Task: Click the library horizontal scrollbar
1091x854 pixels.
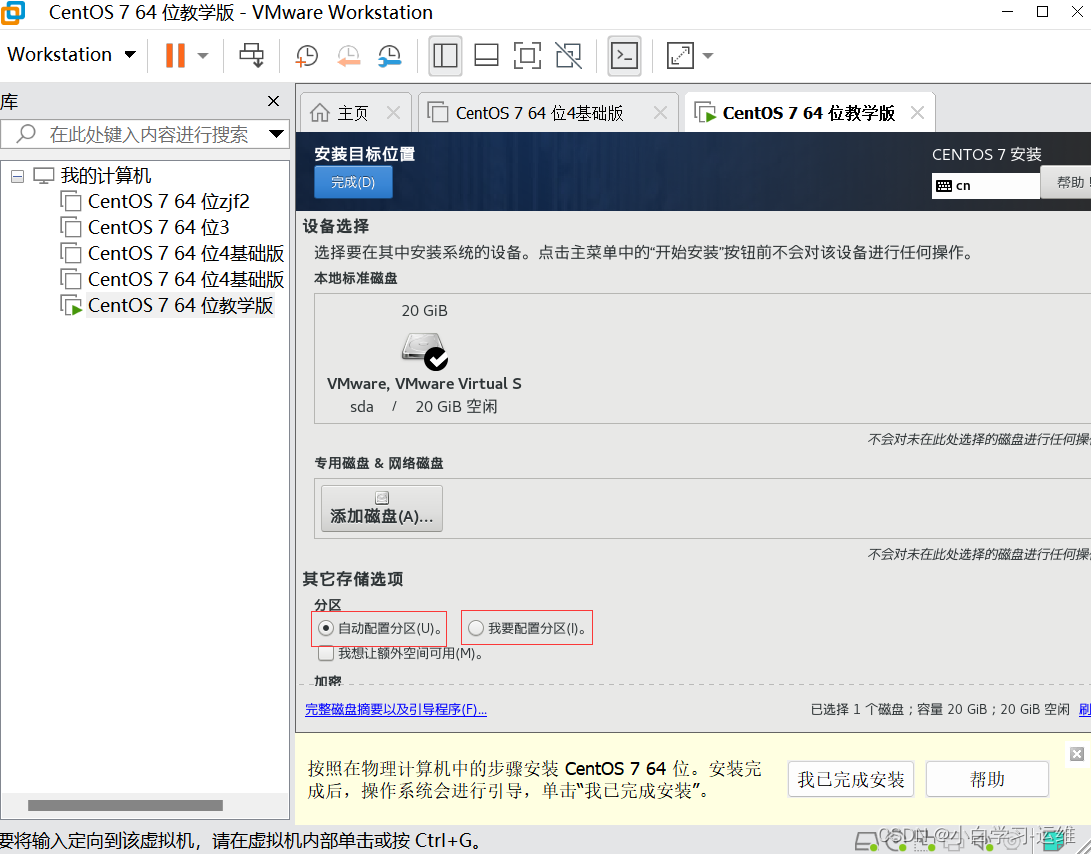Action: [125, 805]
